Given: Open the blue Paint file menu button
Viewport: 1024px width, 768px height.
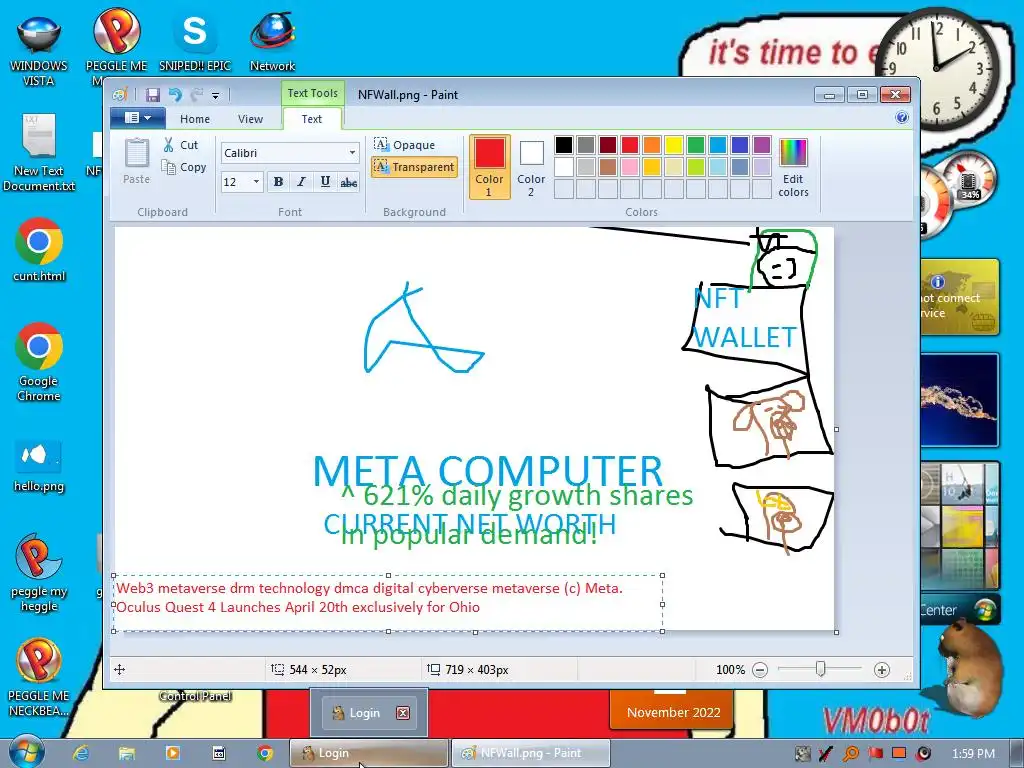Looking at the screenshot, I should [x=137, y=118].
